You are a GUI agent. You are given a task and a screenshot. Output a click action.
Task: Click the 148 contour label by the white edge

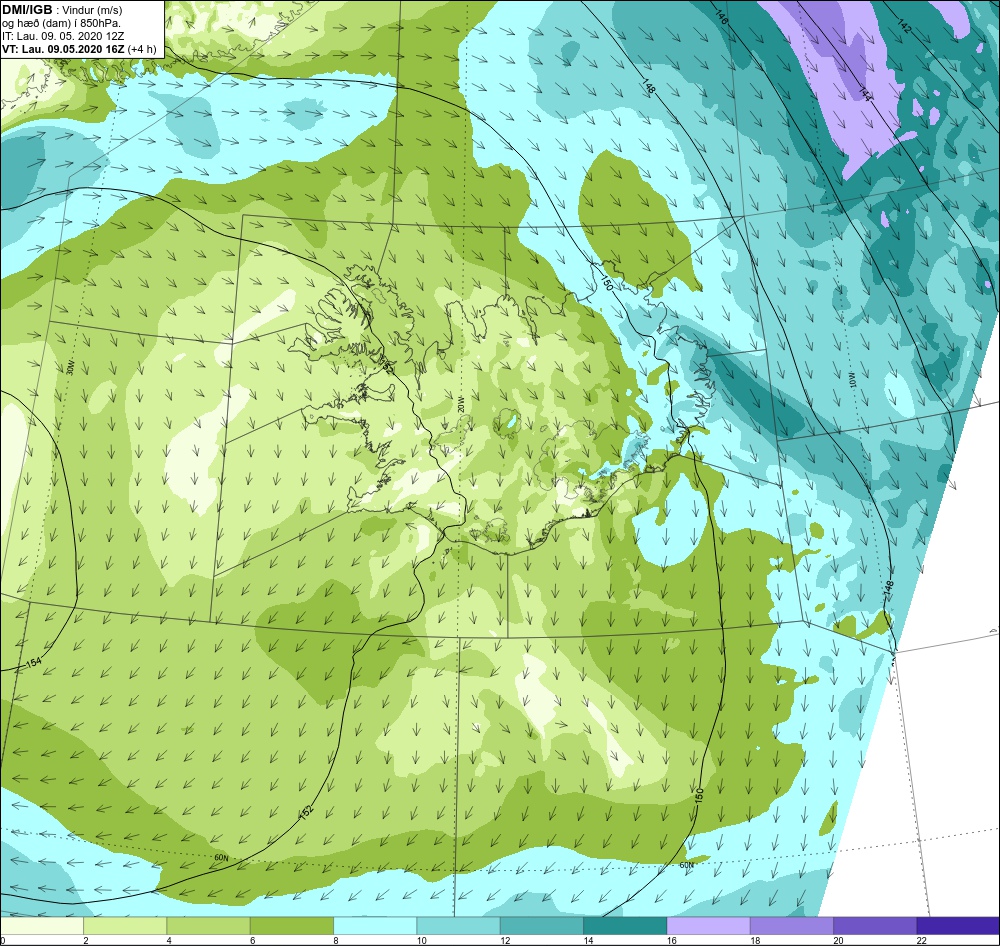(x=889, y=589)
